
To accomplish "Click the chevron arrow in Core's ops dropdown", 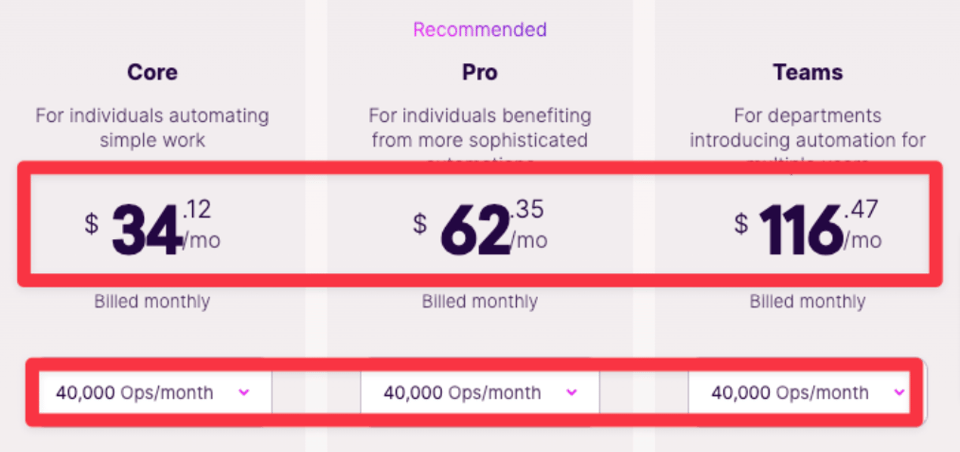I will (x=244, y=392).
